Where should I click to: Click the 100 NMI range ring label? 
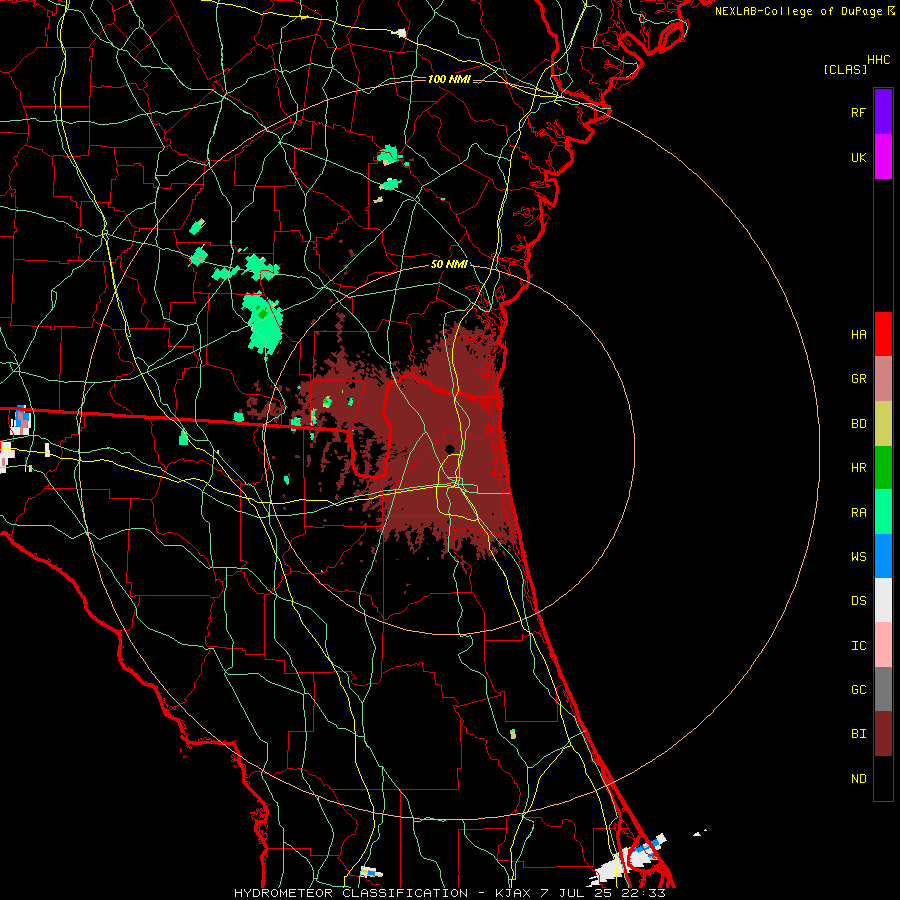pyautogui.click(x=449, y=79)
